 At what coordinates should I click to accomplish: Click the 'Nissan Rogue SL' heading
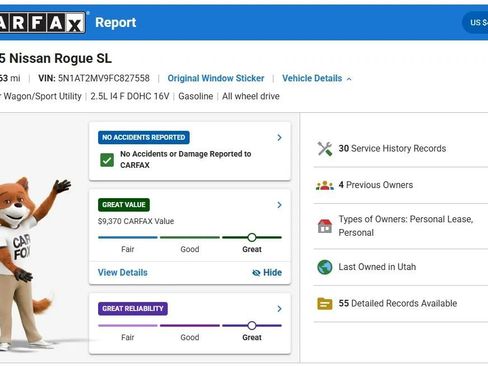tap(60, 59)
